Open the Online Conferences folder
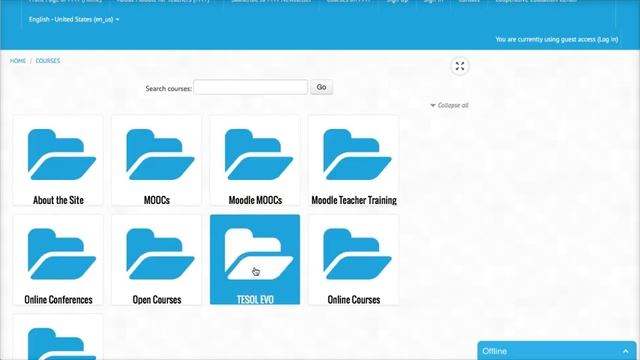640x360 pixels. click(58, 260)
